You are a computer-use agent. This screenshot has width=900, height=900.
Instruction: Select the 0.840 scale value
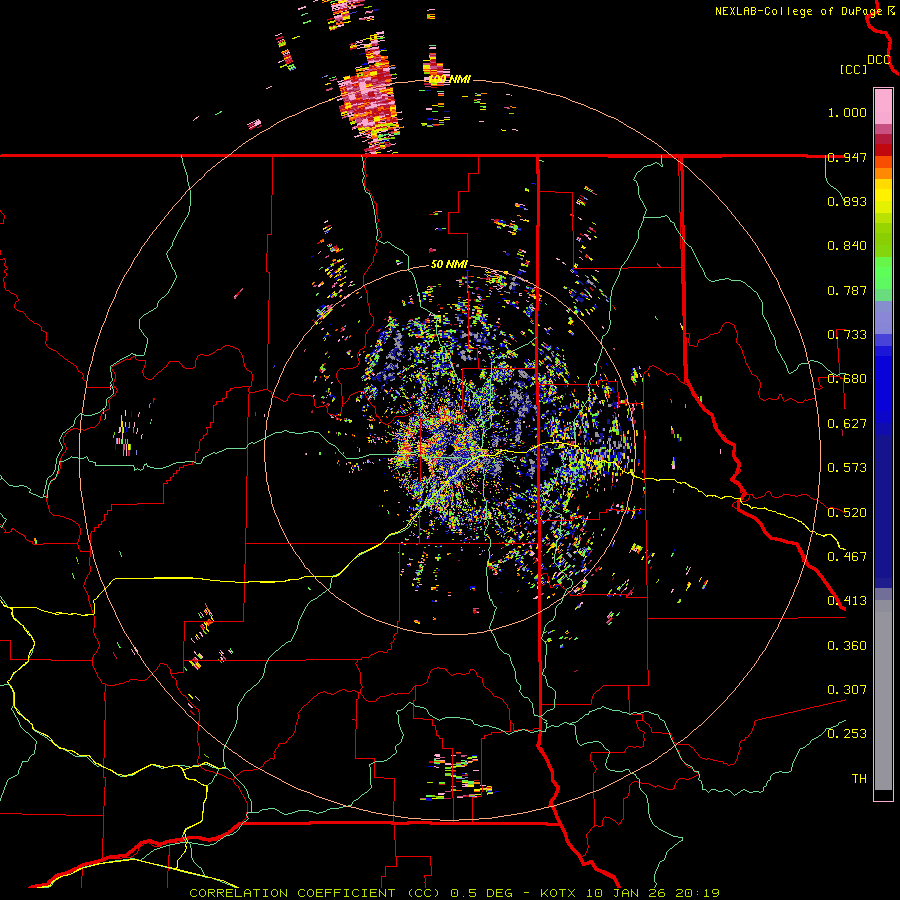(847, 246)
